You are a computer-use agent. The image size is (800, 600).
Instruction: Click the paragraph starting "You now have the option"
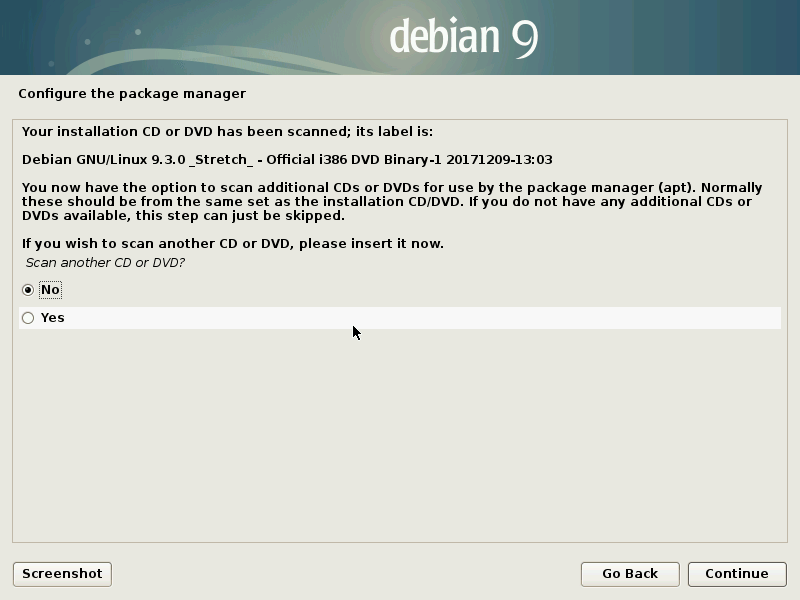(390, 202)
